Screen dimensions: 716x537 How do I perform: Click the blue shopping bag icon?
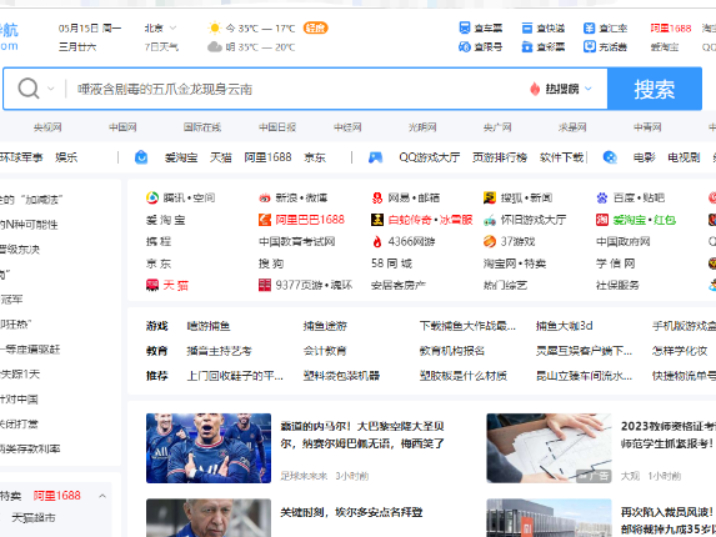click(x=141, y=158)
